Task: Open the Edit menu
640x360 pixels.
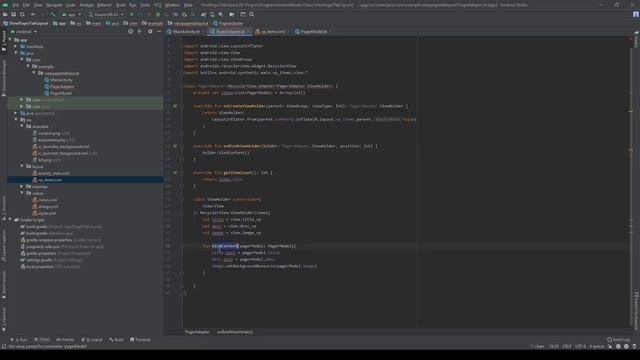Action: click(x=26, y=5)
